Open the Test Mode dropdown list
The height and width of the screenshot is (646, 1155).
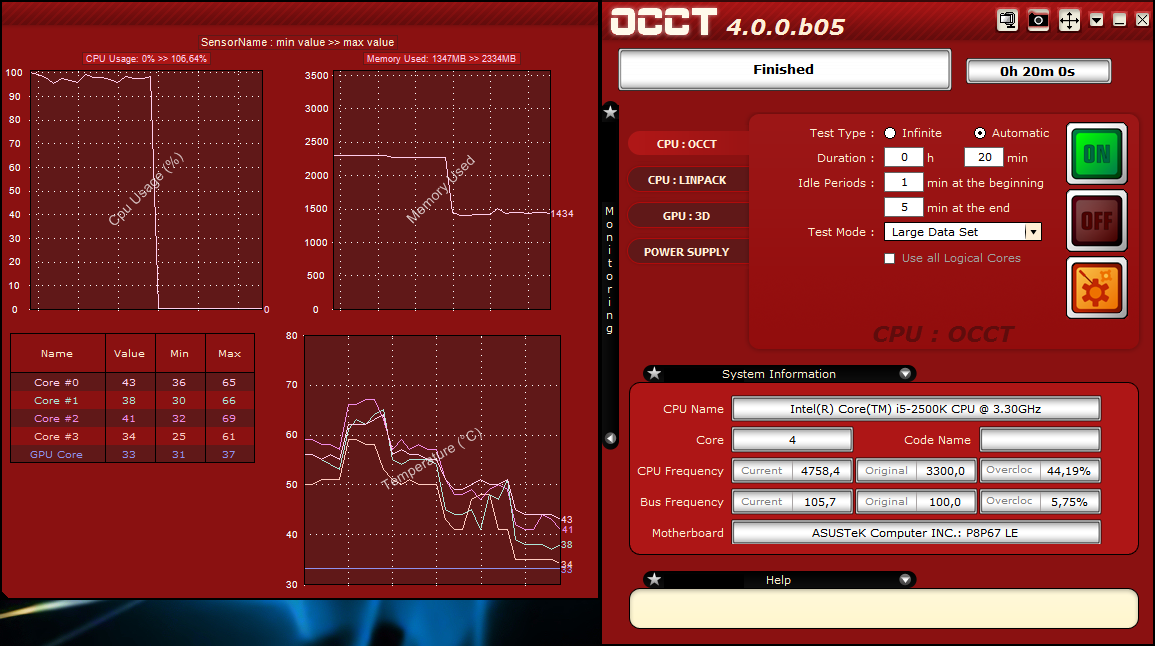[x=1033, y=232]
